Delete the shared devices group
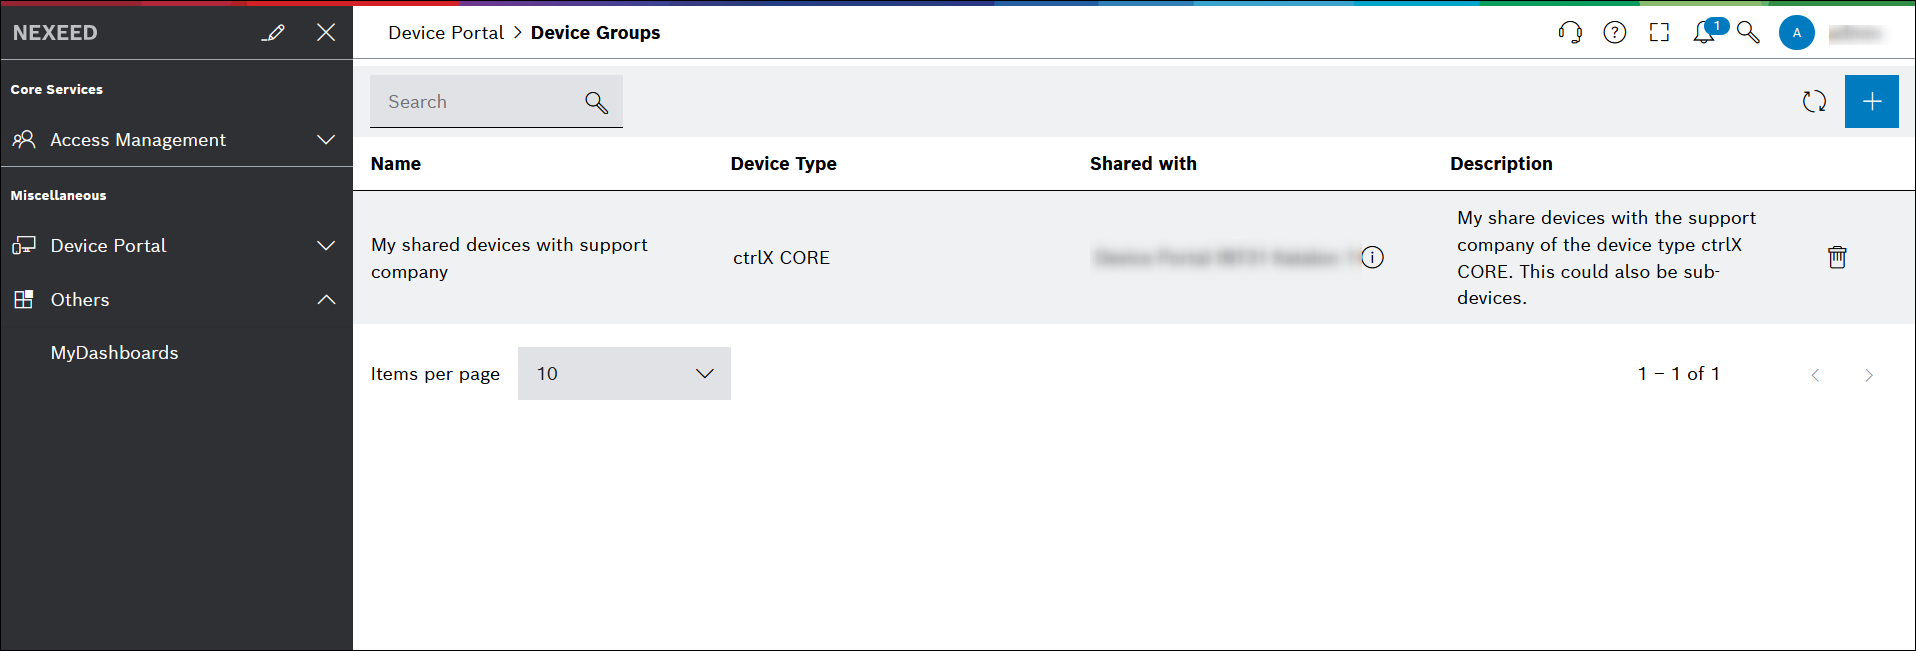The image size is (1916, 651). pos(1837,257)
